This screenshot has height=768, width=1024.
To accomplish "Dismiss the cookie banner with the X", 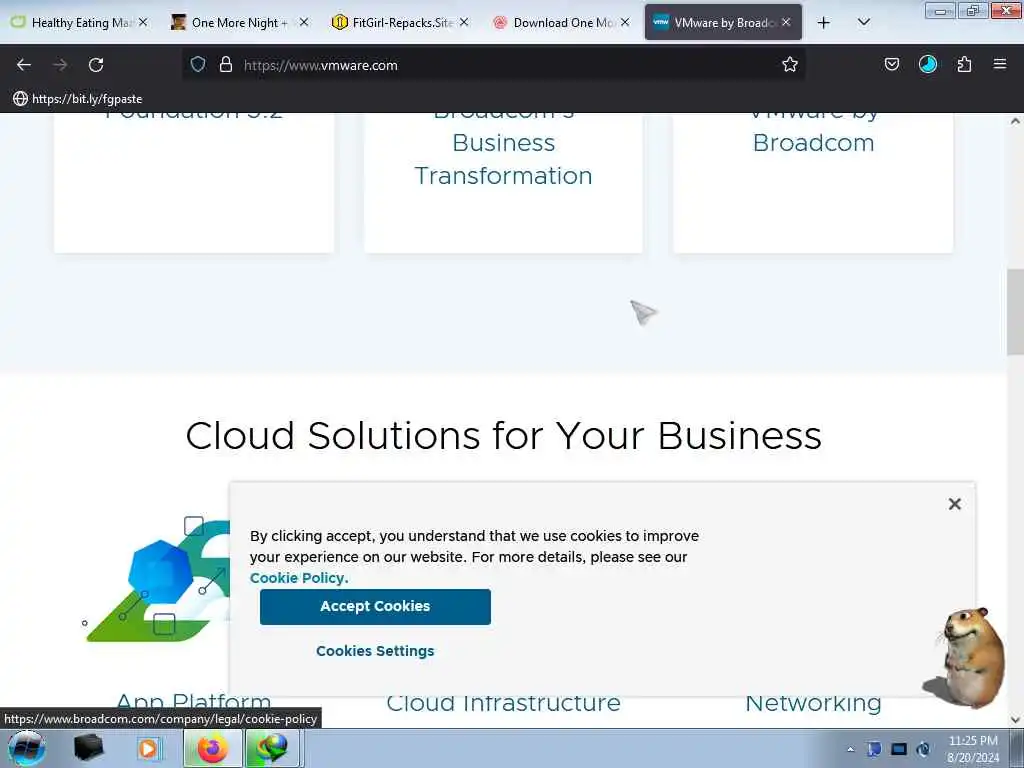I will coord(954,504).
